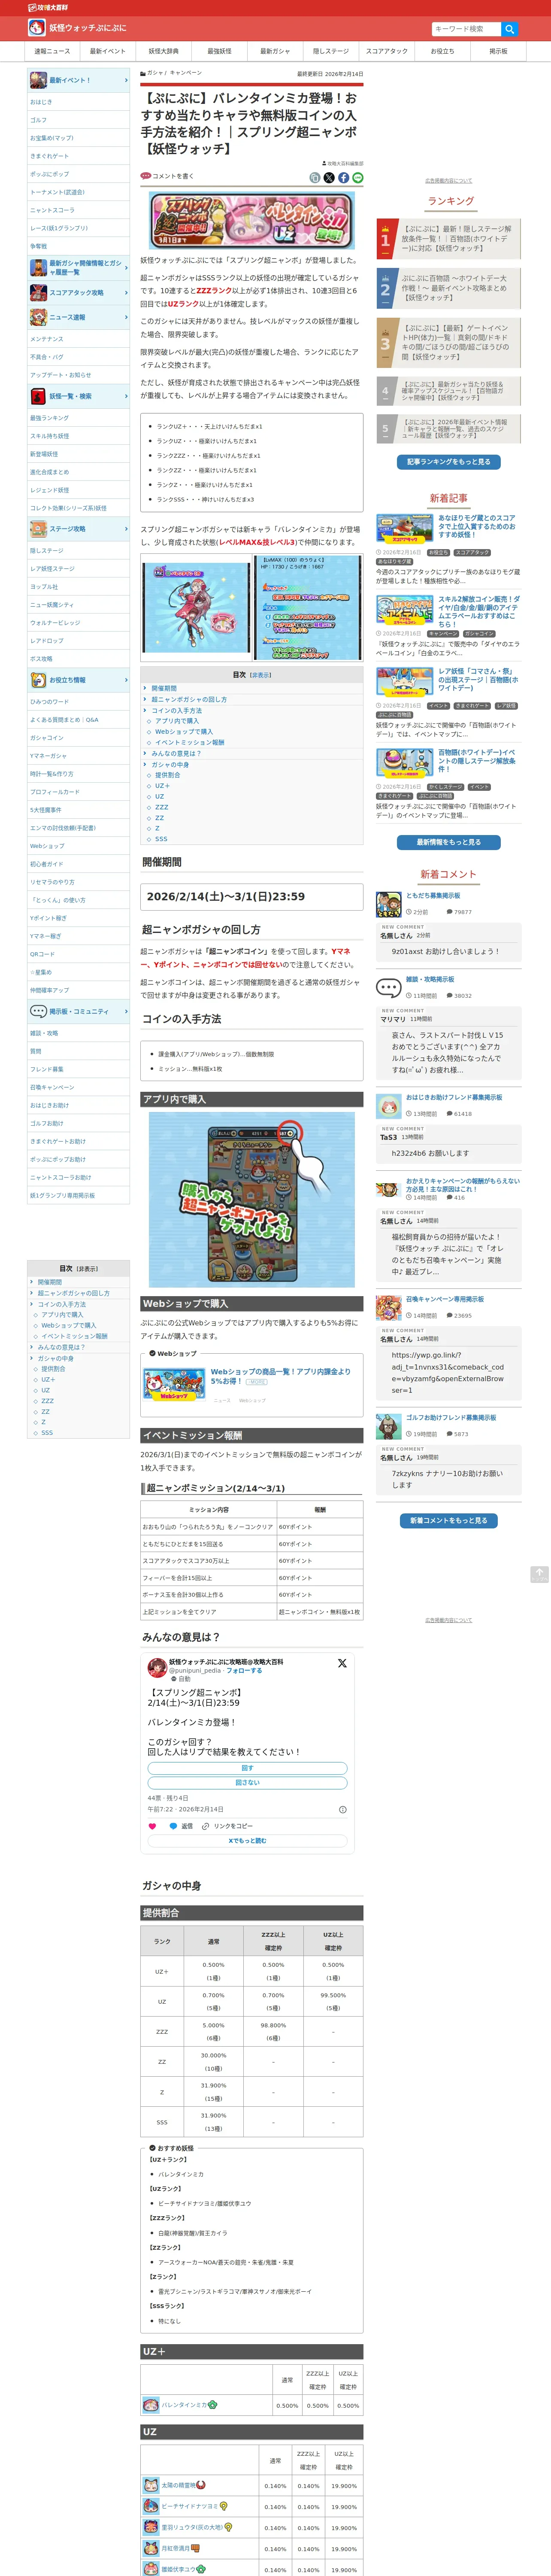Click 最新イベント! sidebar section icon

click(x=38, y=80)
